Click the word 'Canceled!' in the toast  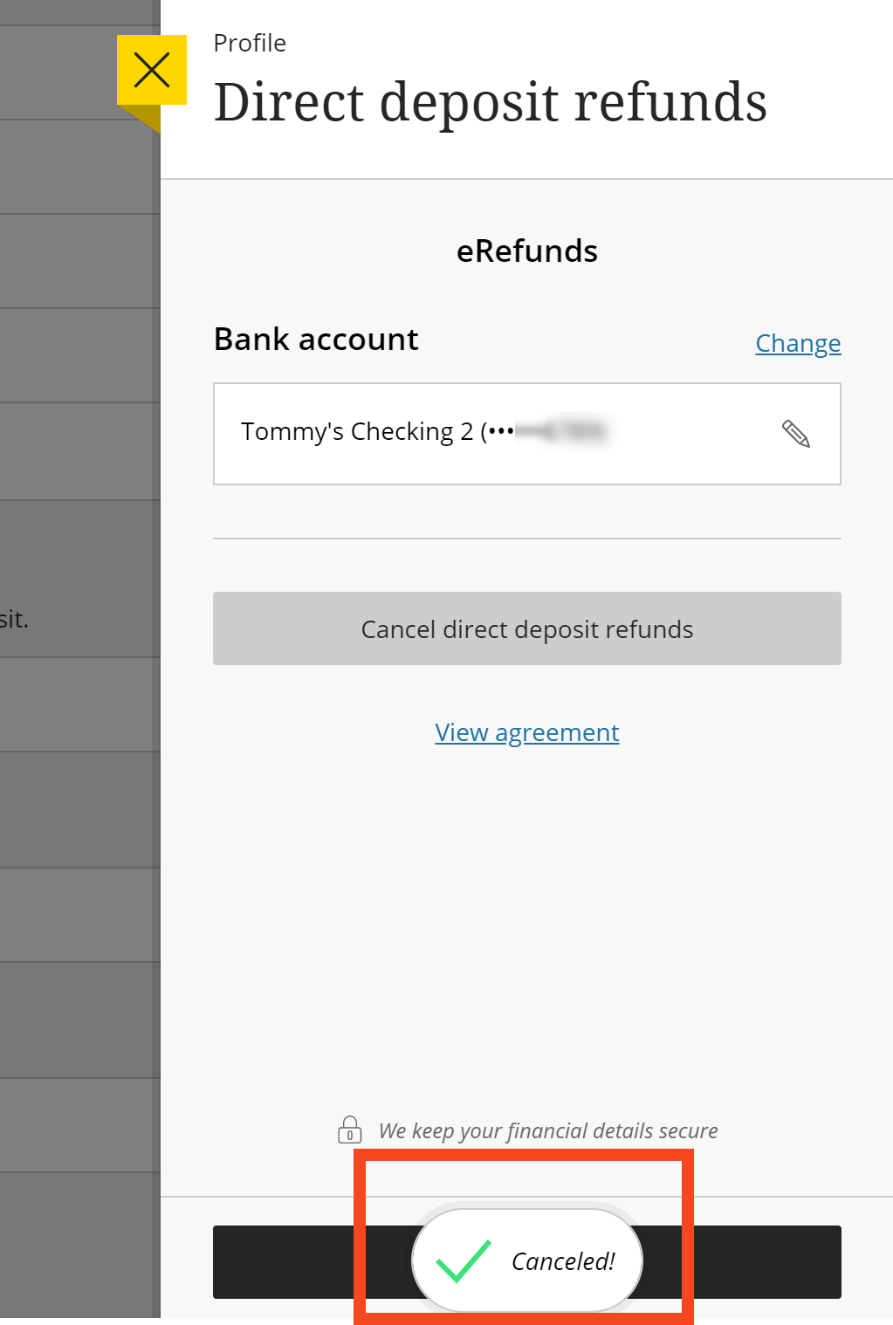click(563, 1262)
